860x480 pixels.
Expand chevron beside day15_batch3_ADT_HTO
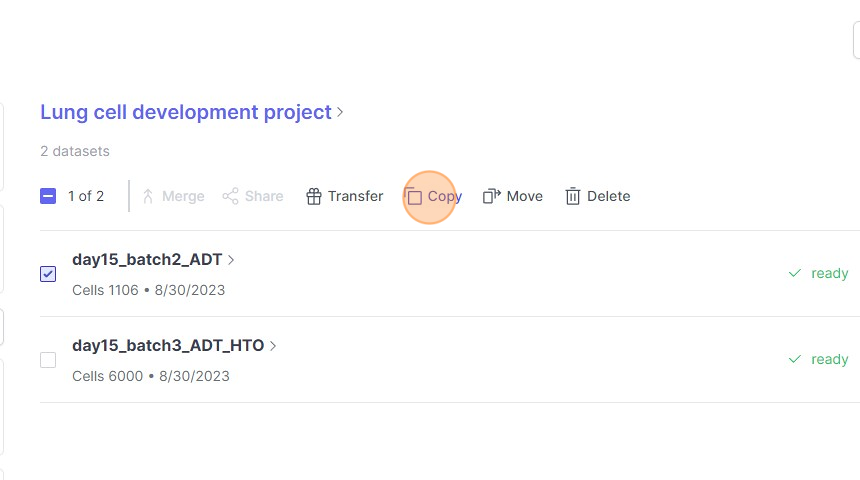point(274,346)
